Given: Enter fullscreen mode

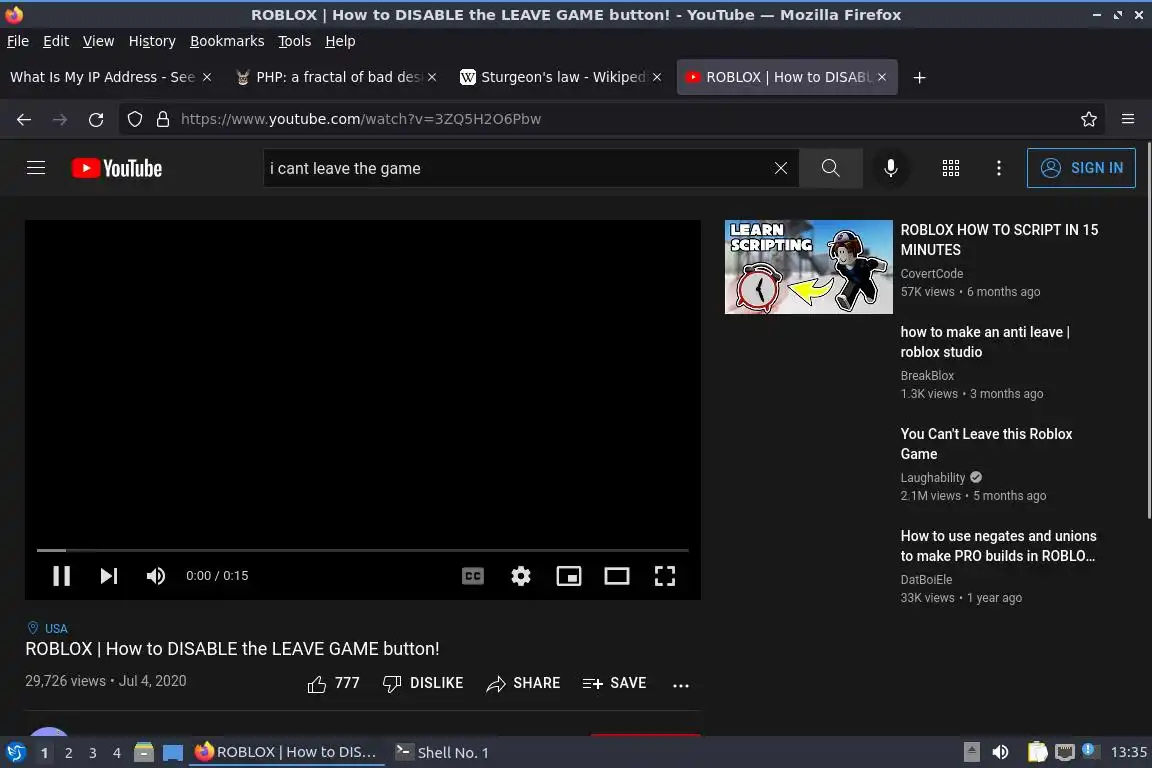Looking at the screenshot, I should point(665,576).
